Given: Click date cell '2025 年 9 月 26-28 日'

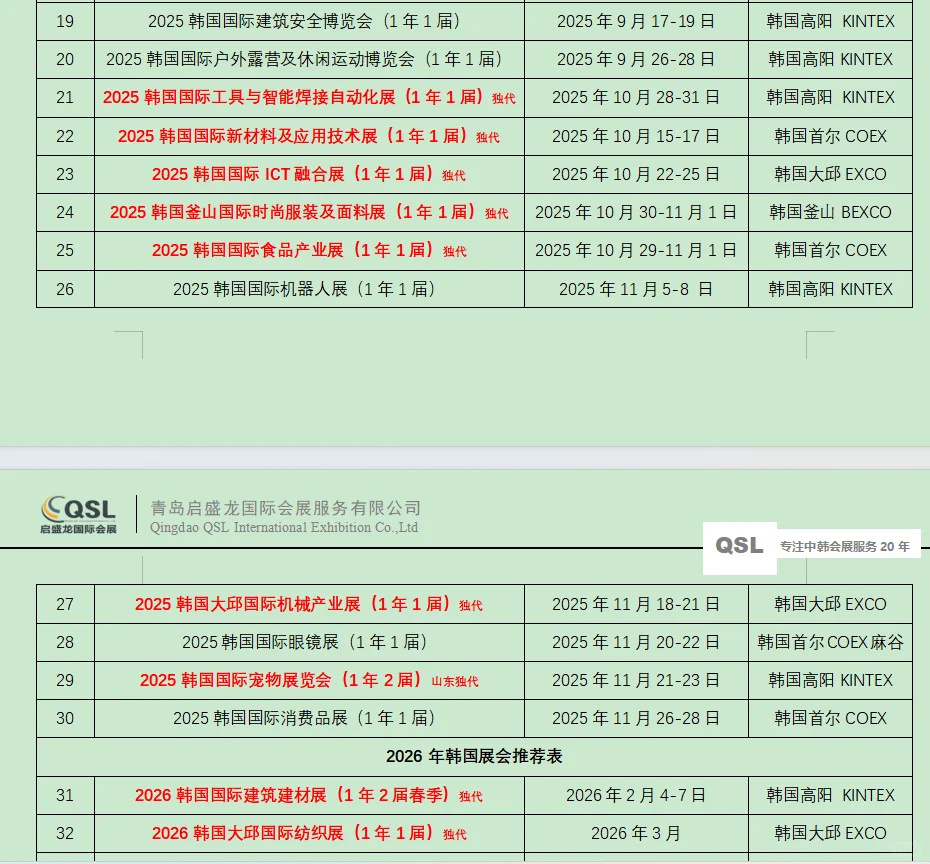Looking at the screenshot, I should pyautogui.click(x=636, y=59).
